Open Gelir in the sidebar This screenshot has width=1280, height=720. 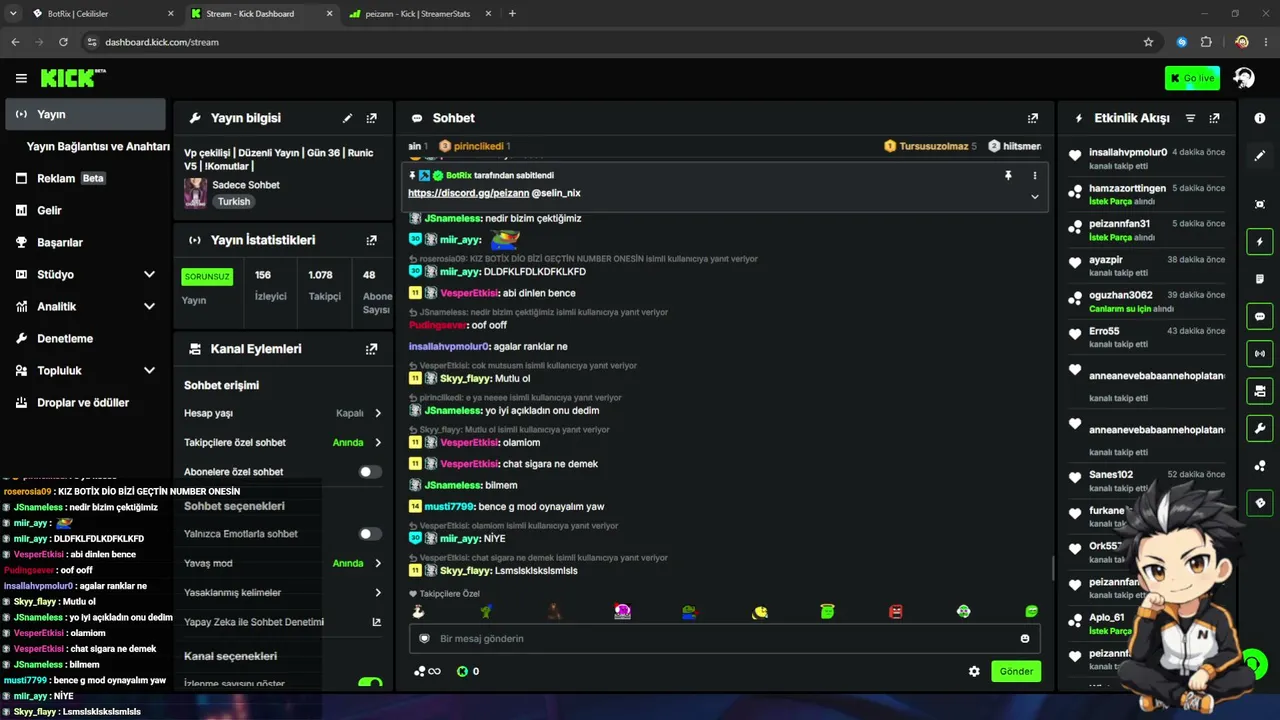click(85, 210)
